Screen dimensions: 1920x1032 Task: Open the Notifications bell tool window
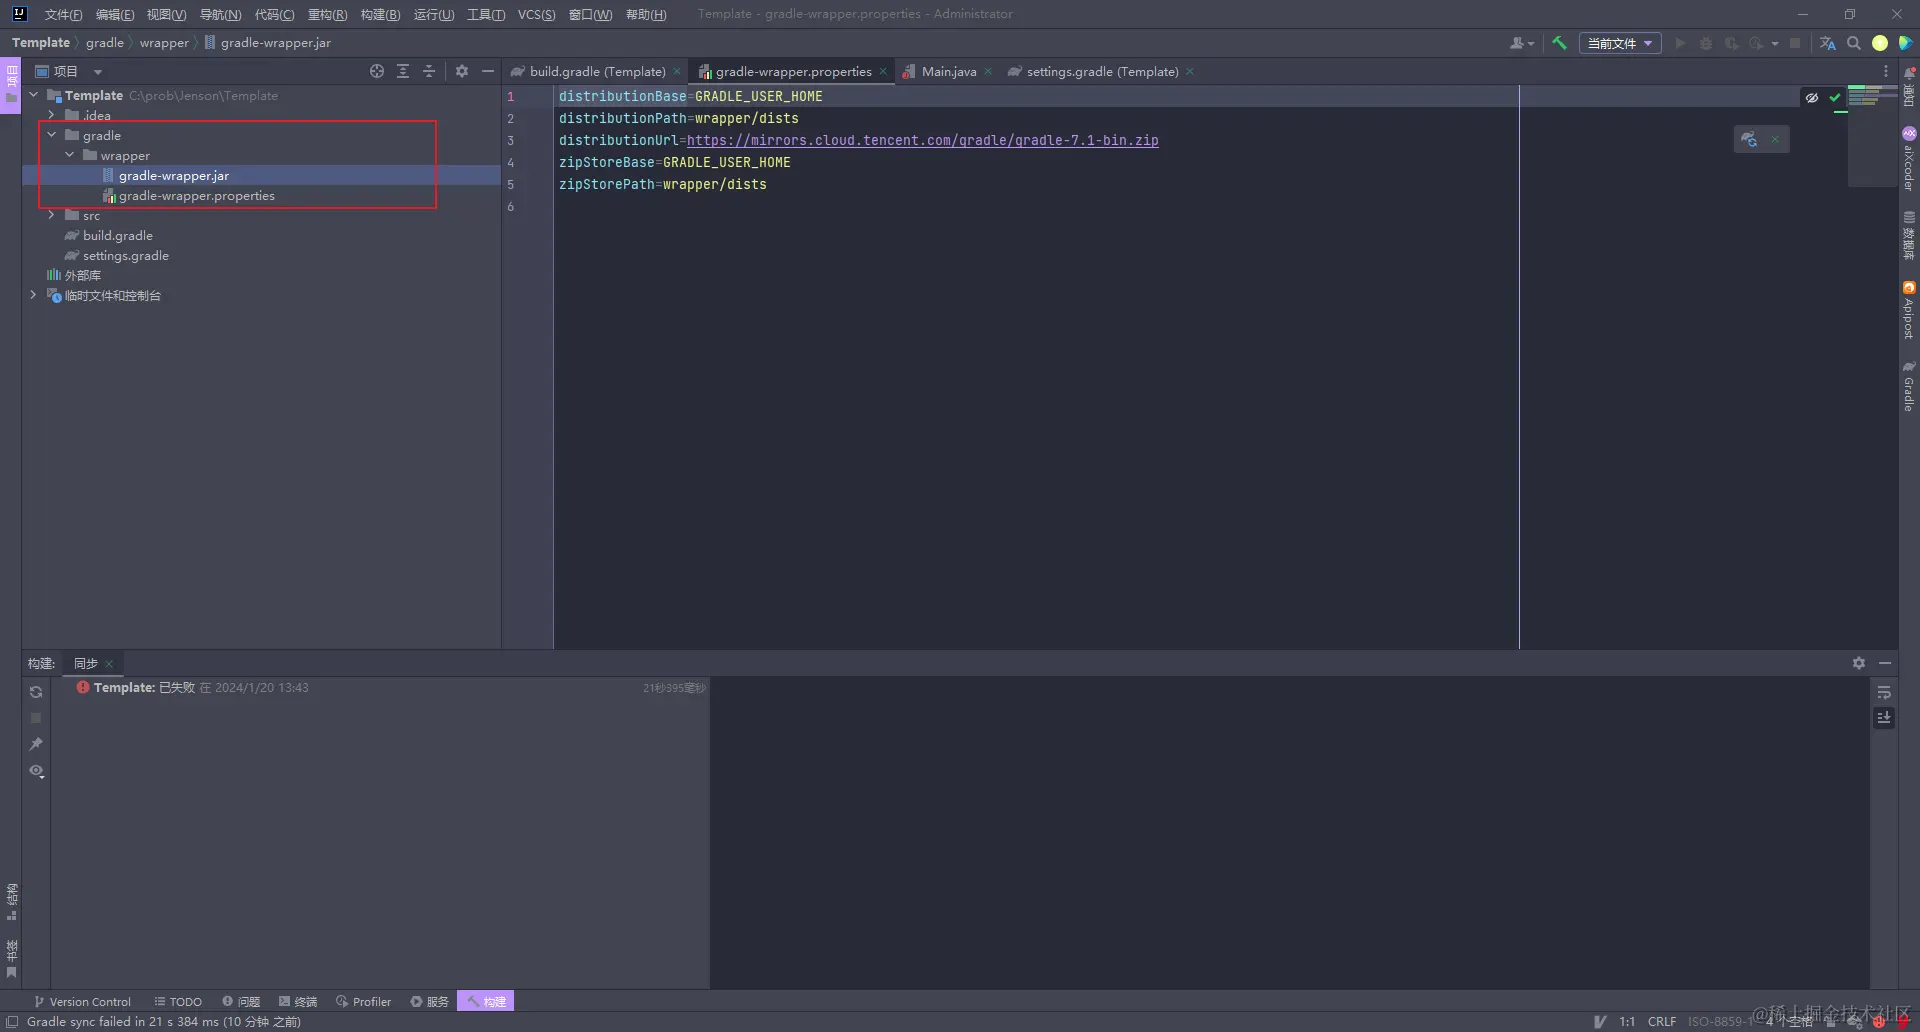1909,85
